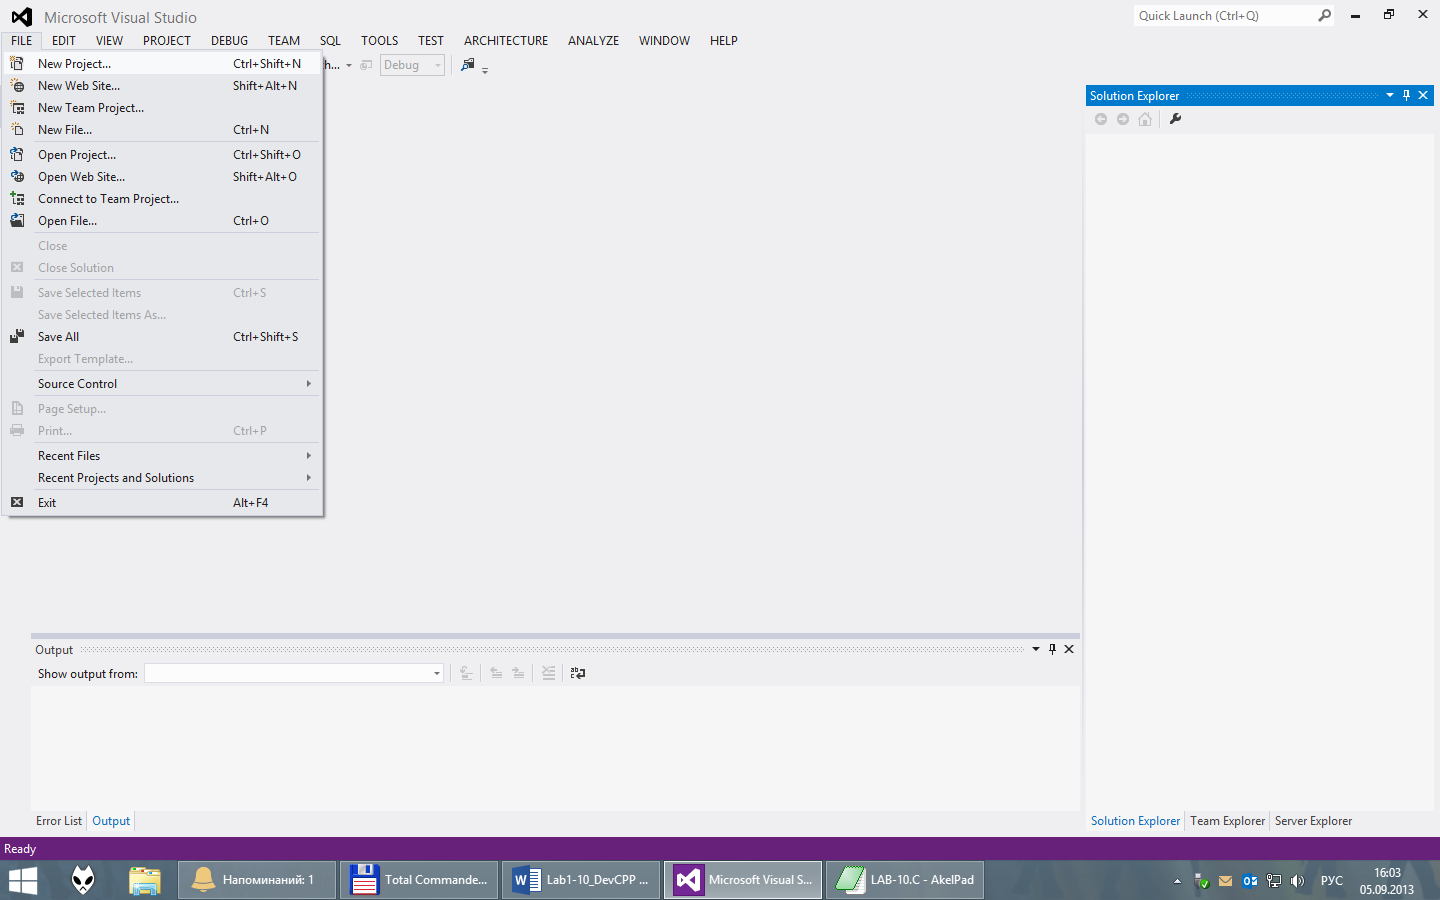Open Total Commander taskbar button
The width and height of the screenshot is (1440, 900).
click(419, 880)
